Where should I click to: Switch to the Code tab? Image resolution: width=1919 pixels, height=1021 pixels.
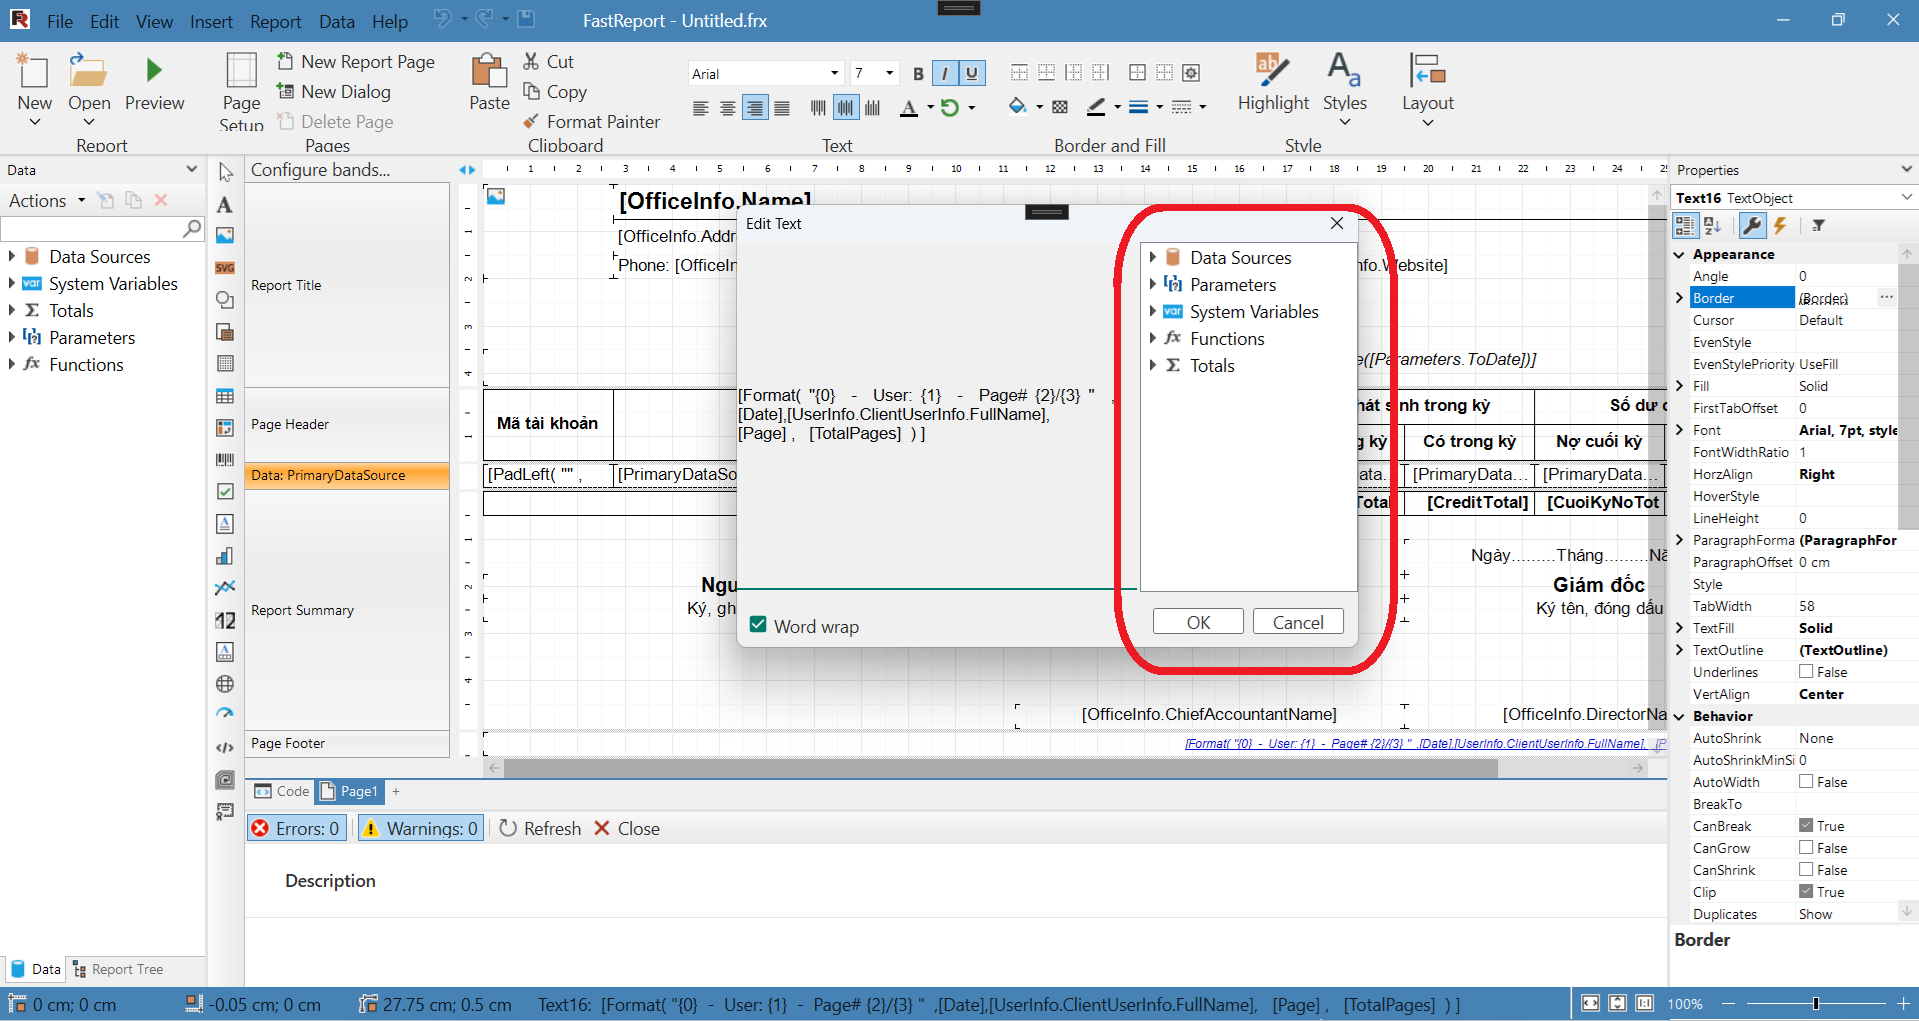coord(282,791)
